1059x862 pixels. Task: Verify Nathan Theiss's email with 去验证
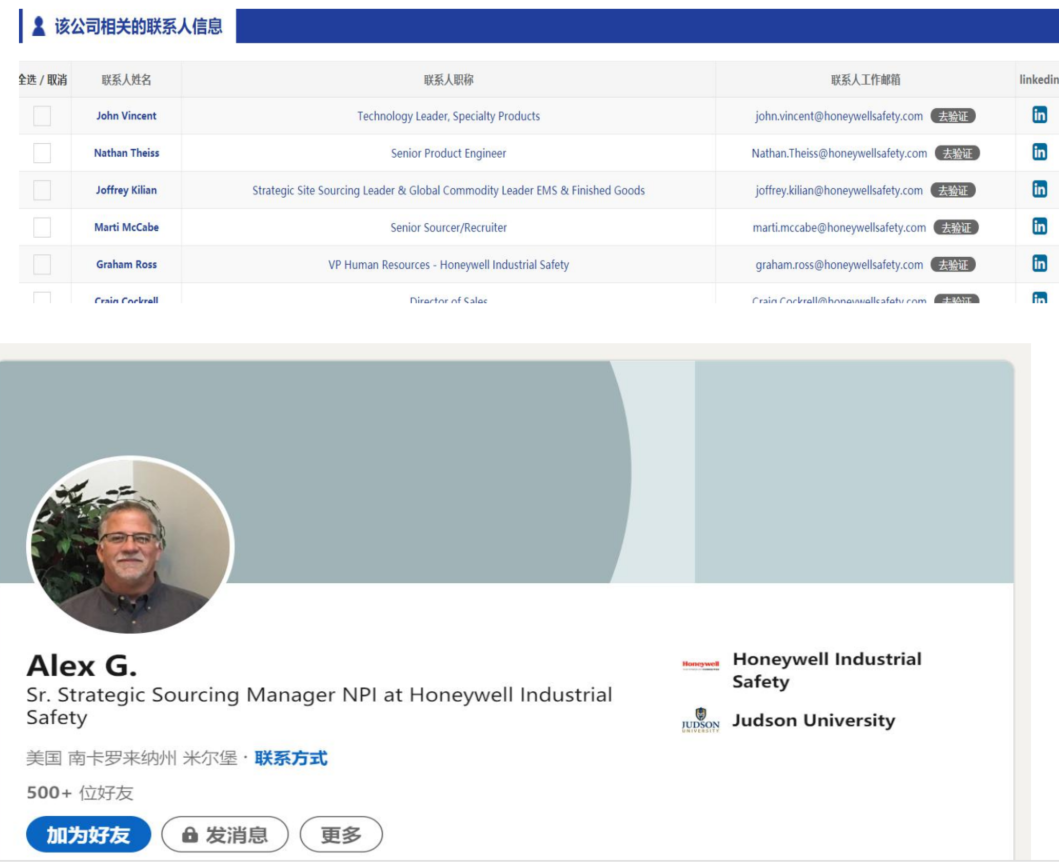957,153
